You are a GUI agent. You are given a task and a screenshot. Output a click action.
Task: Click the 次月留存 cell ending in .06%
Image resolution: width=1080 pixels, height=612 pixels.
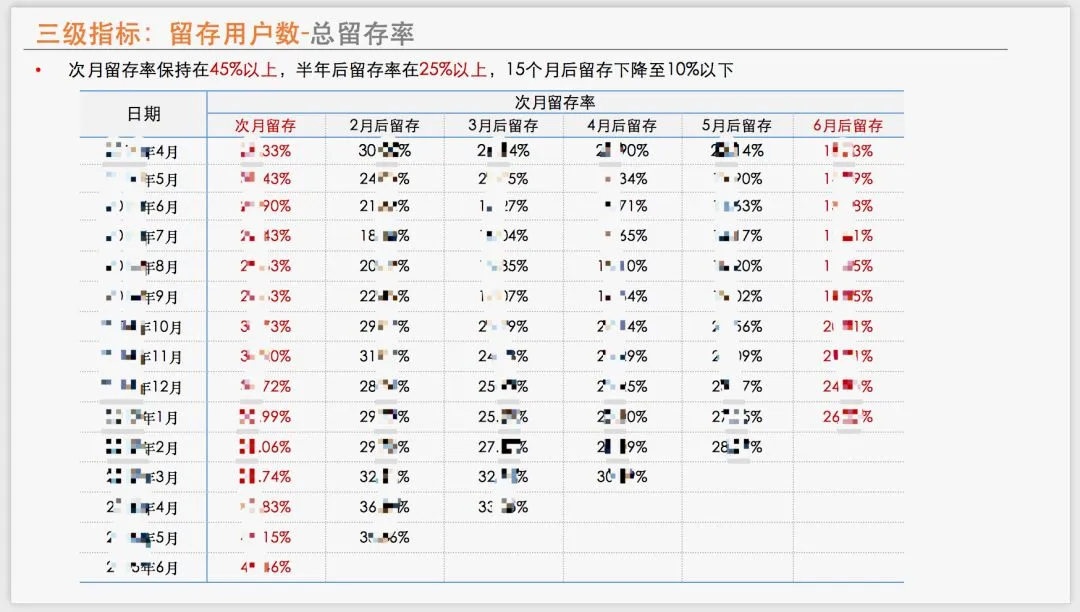[265, 447]
